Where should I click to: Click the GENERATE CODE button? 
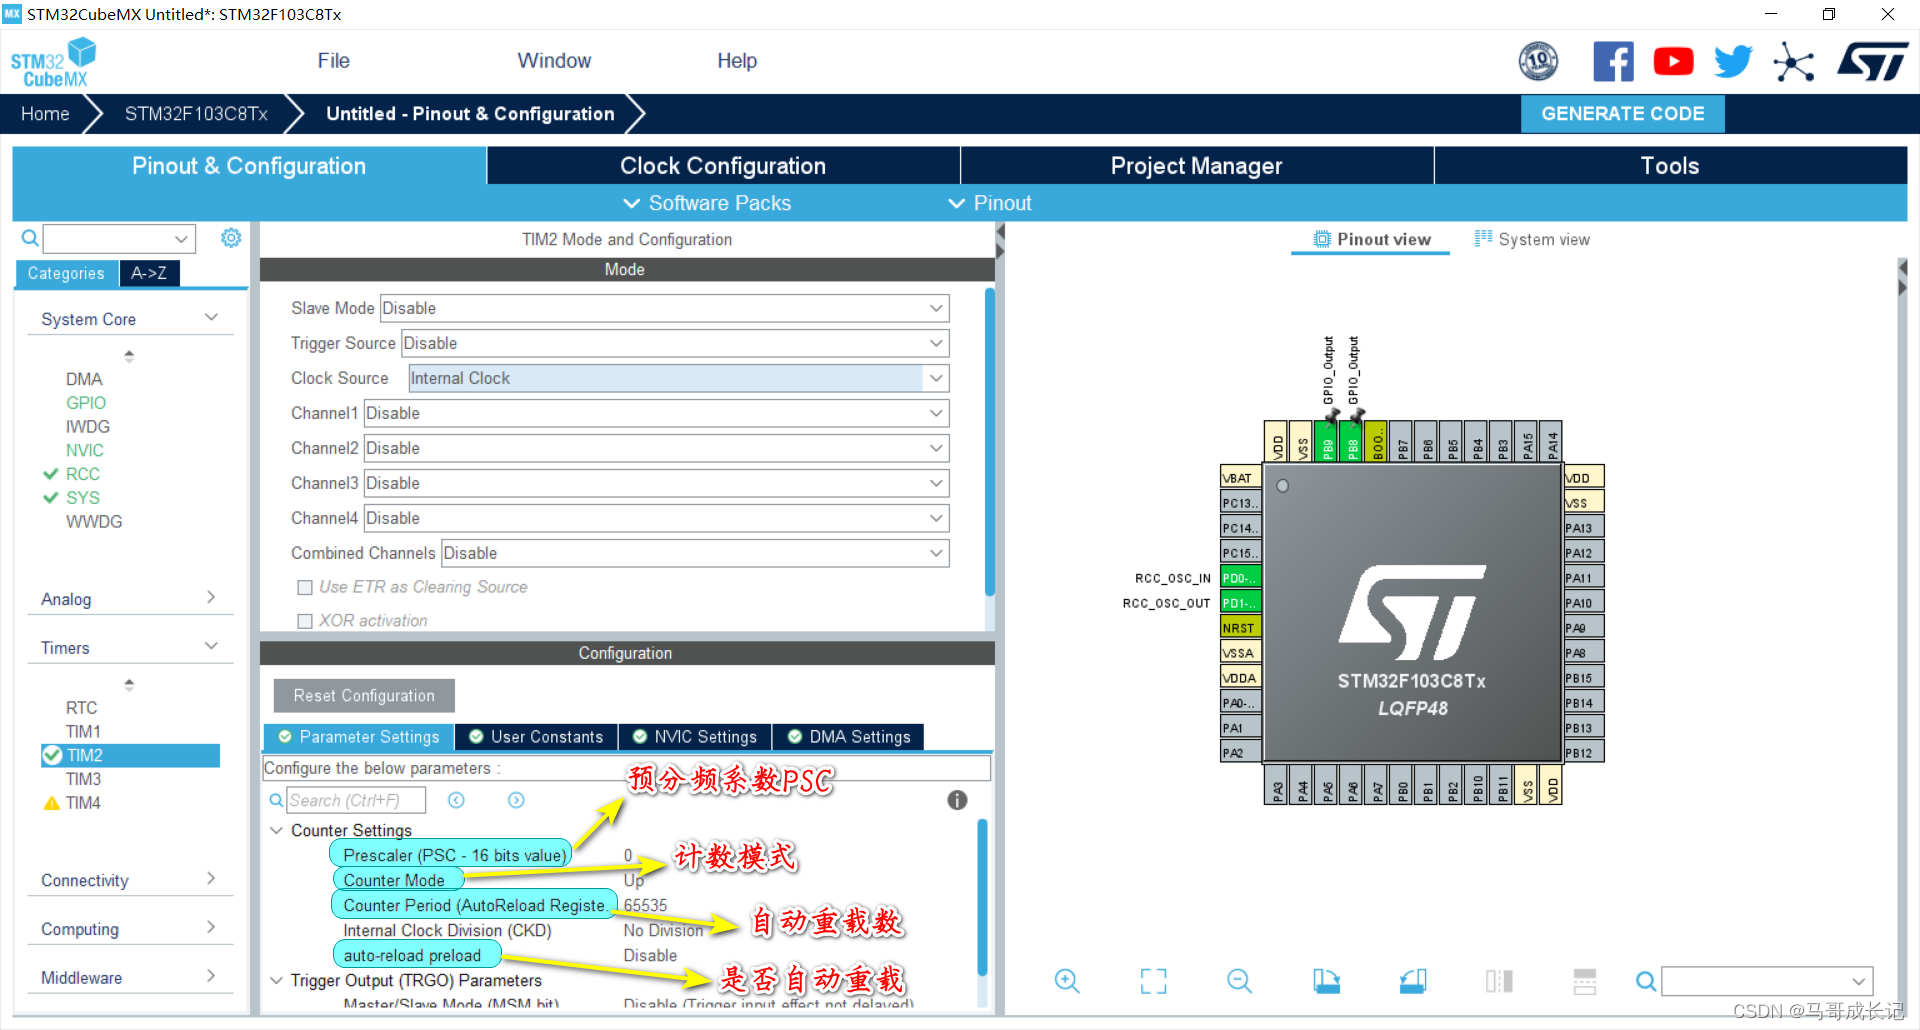pyautogui.click(x=1623, y=114)
